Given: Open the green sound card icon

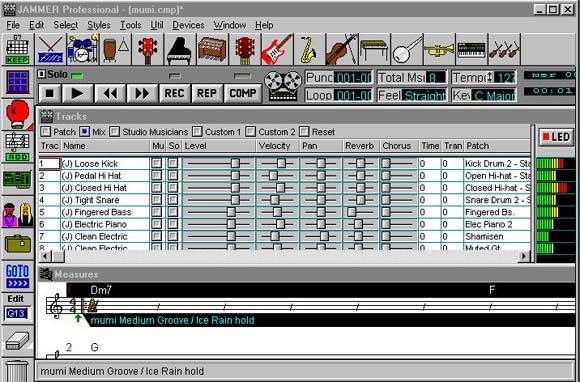Looking at the screenshot, I should [x=17, y=180].
